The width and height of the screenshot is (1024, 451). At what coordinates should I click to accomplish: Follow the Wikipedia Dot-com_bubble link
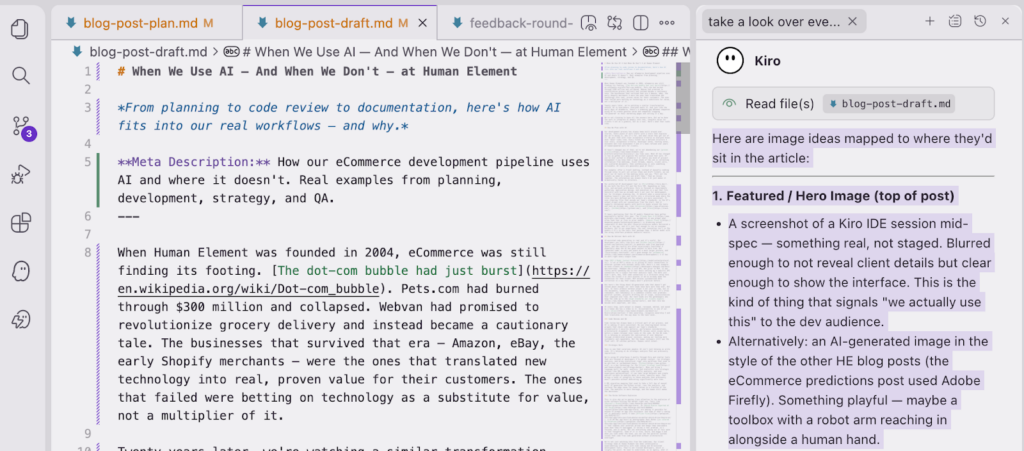354,279
